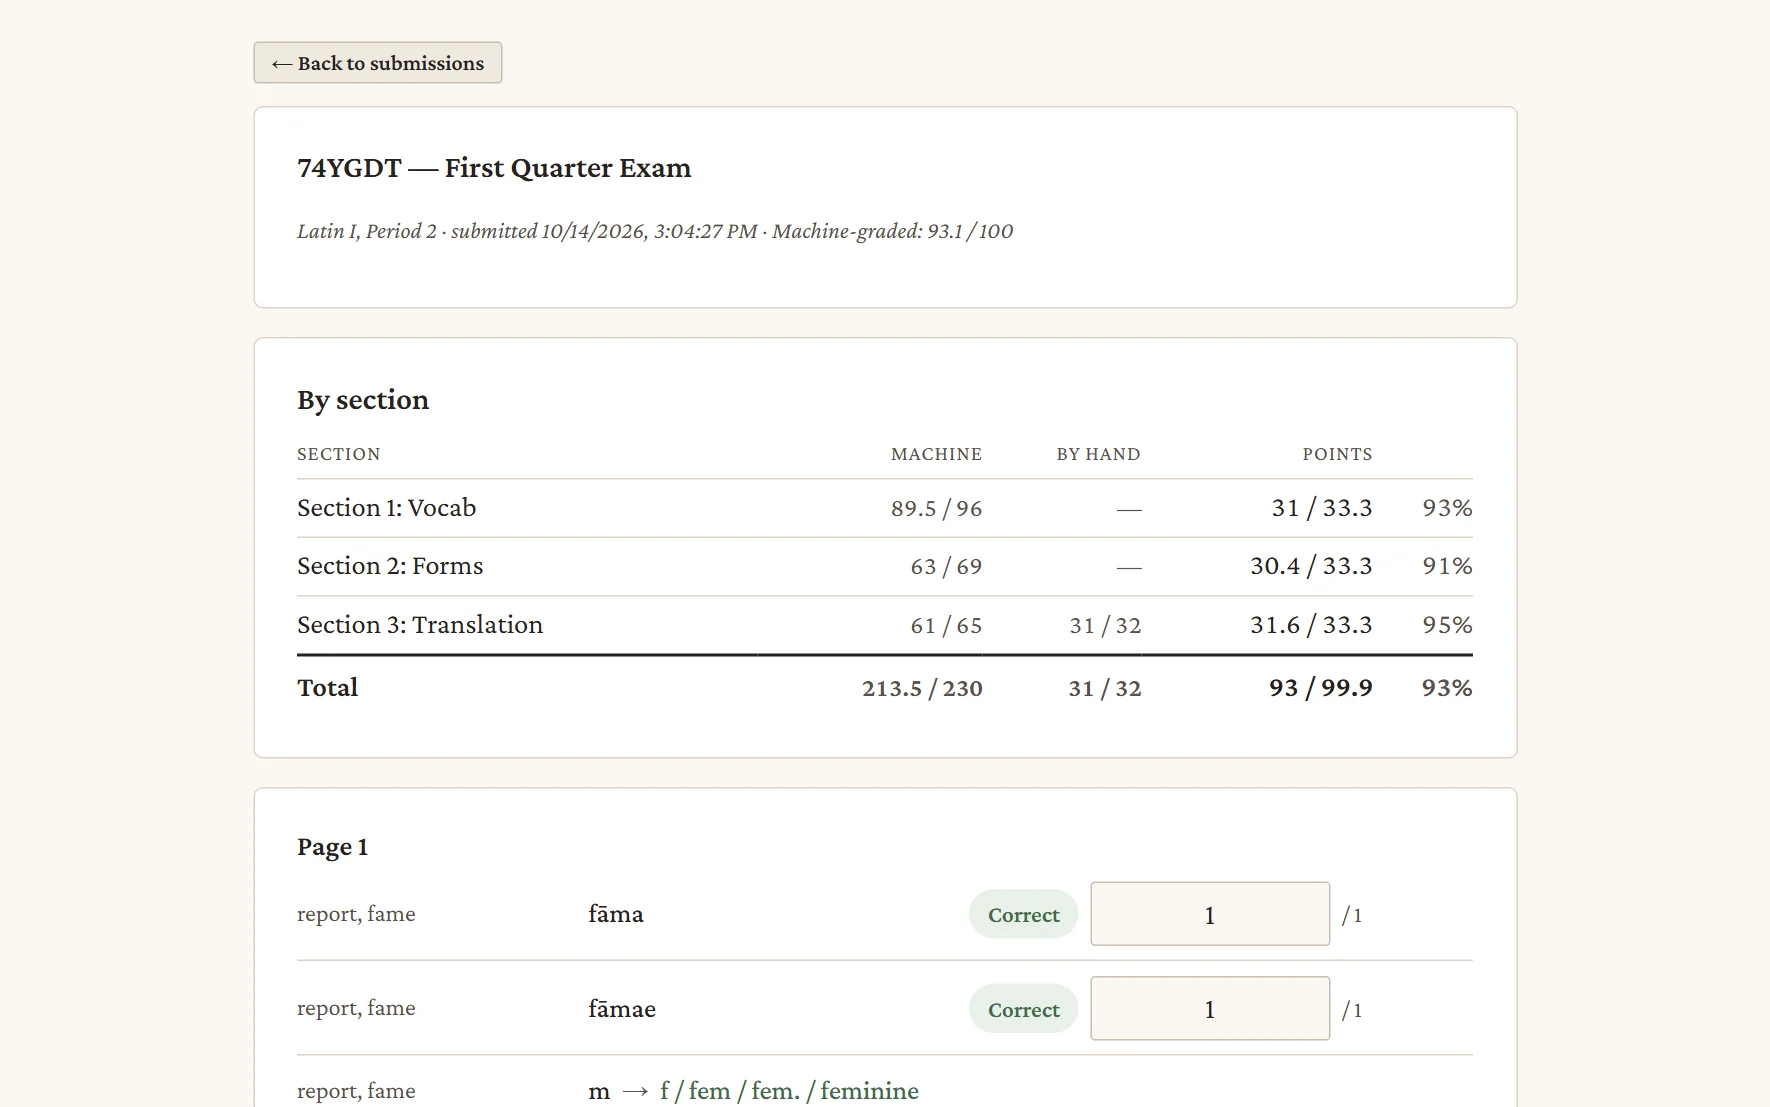Click the accepted answers f / fem / fem. / feminine
This screenshot has height=1107, width=1770.
point(789,1091)
